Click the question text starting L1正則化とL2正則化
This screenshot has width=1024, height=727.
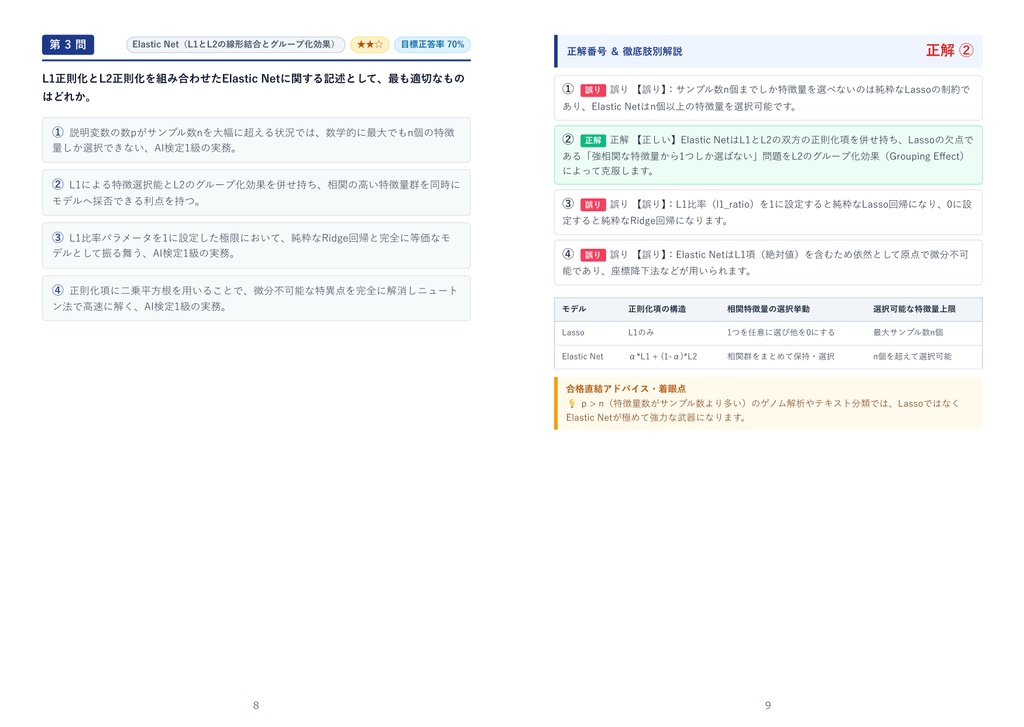tap(253, 88)
